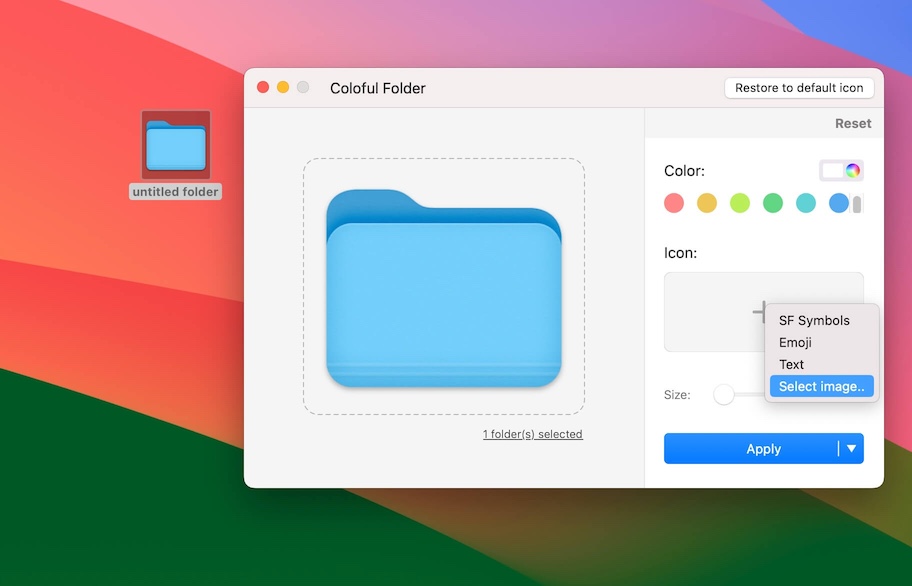Choose the orange-yellow color swatch

click(x=707, y=203)
